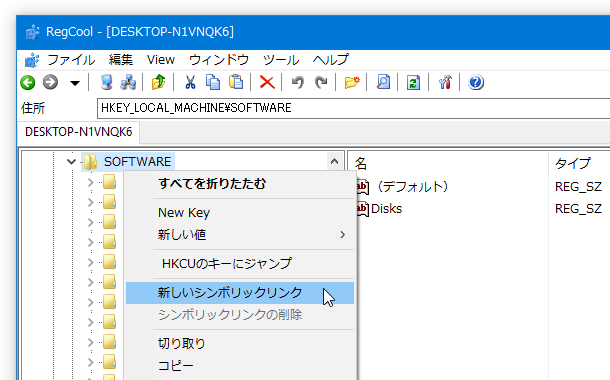Select the DESKTOP-N1VNQK6 tab
610x380 pixels.
click(79, 132)
